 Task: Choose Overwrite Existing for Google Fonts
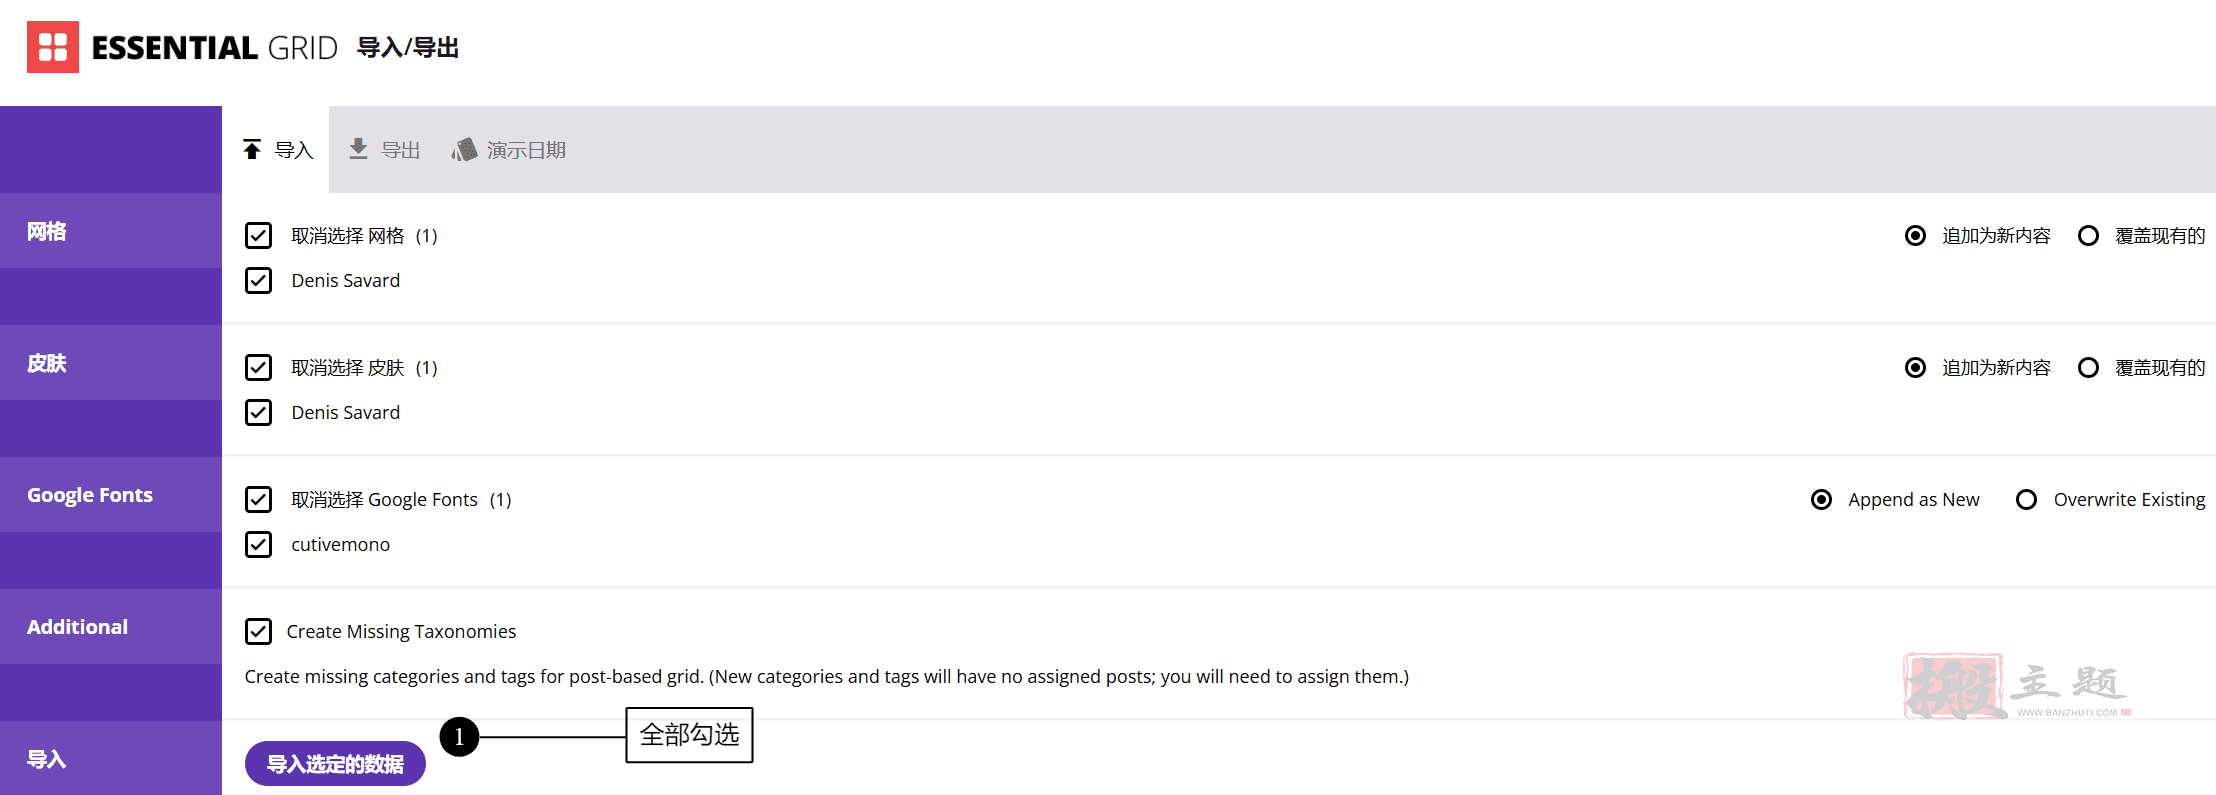[x=2026, y=500]
